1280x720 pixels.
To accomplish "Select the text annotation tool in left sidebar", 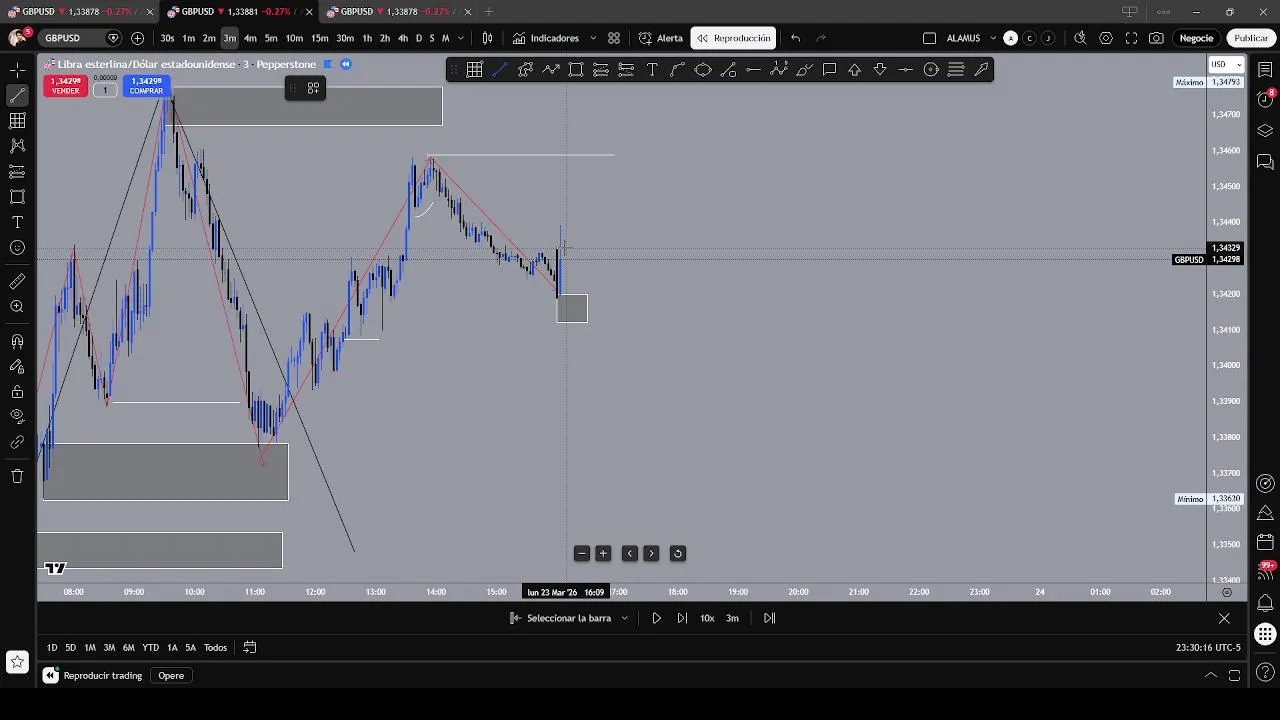I will tap(17, 222).
